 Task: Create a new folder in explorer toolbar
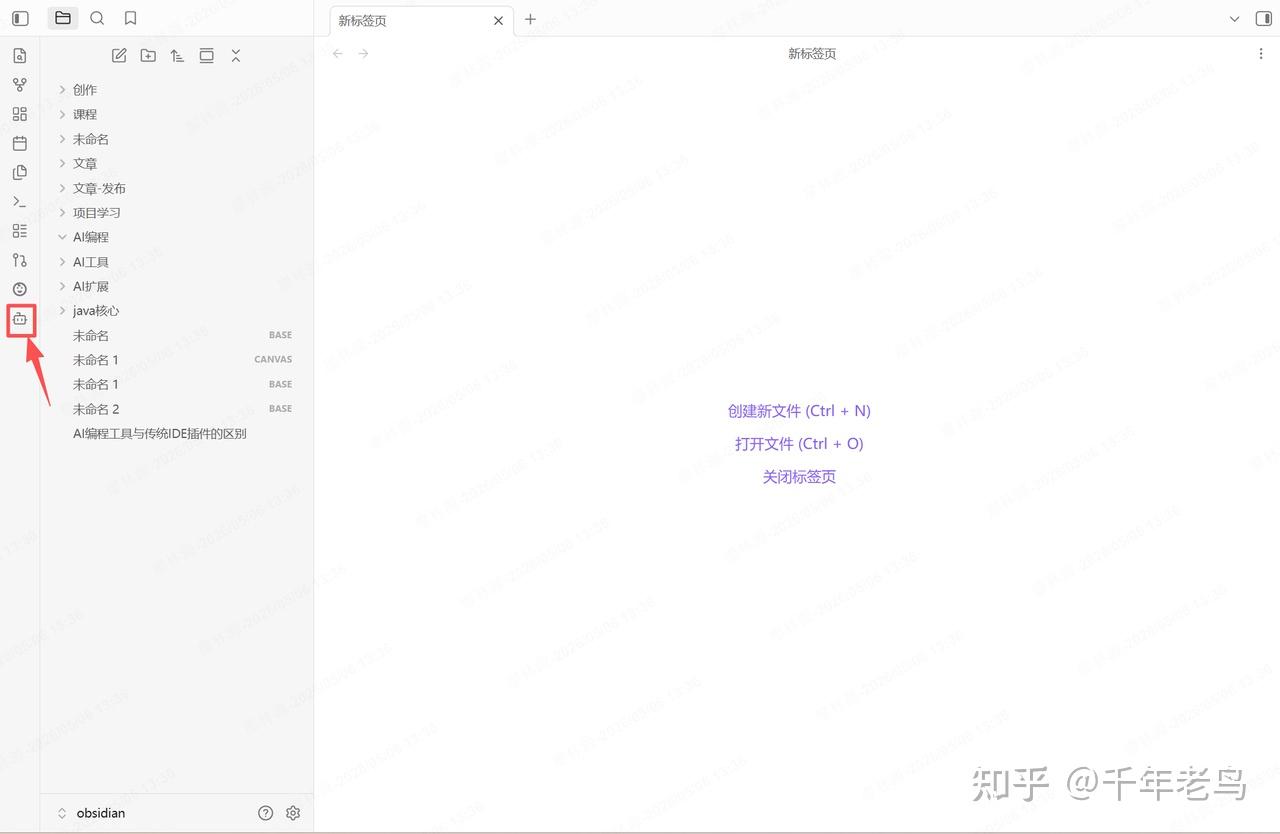point(148,56)
